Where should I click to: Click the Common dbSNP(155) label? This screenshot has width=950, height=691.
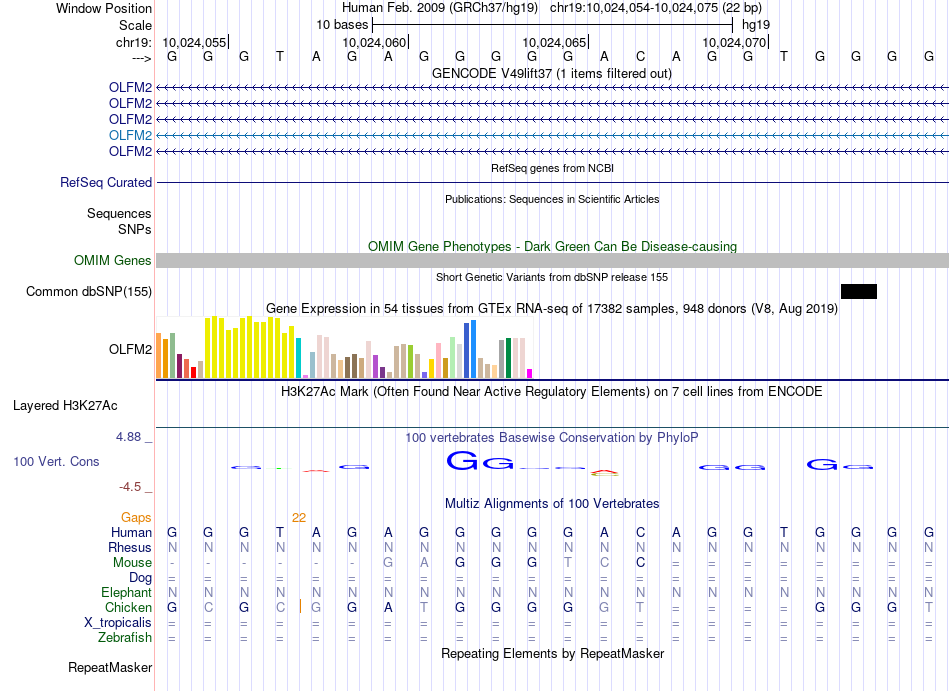pyautogui.click(x=89, y=291)
